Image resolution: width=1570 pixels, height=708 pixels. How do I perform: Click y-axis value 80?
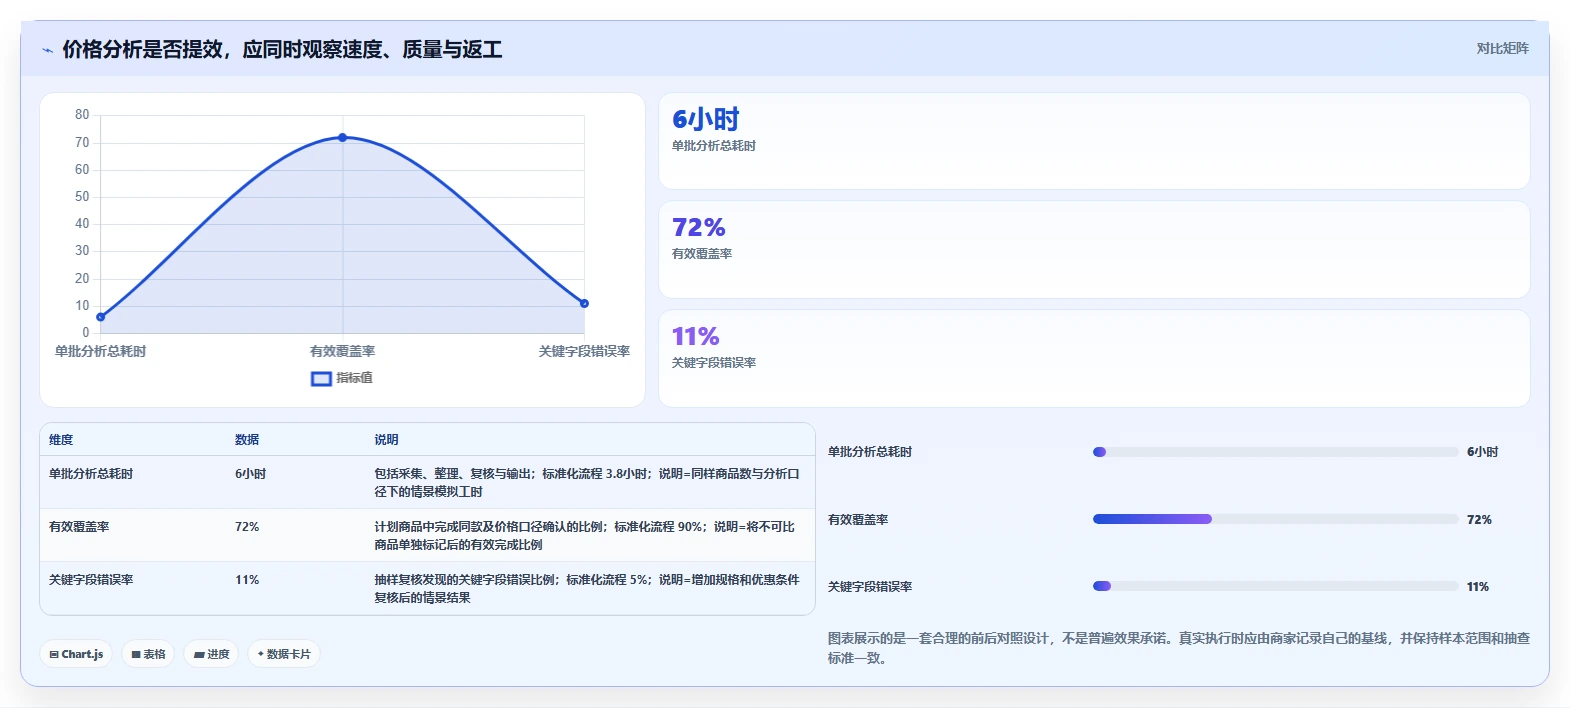click(x=82, y=115)
